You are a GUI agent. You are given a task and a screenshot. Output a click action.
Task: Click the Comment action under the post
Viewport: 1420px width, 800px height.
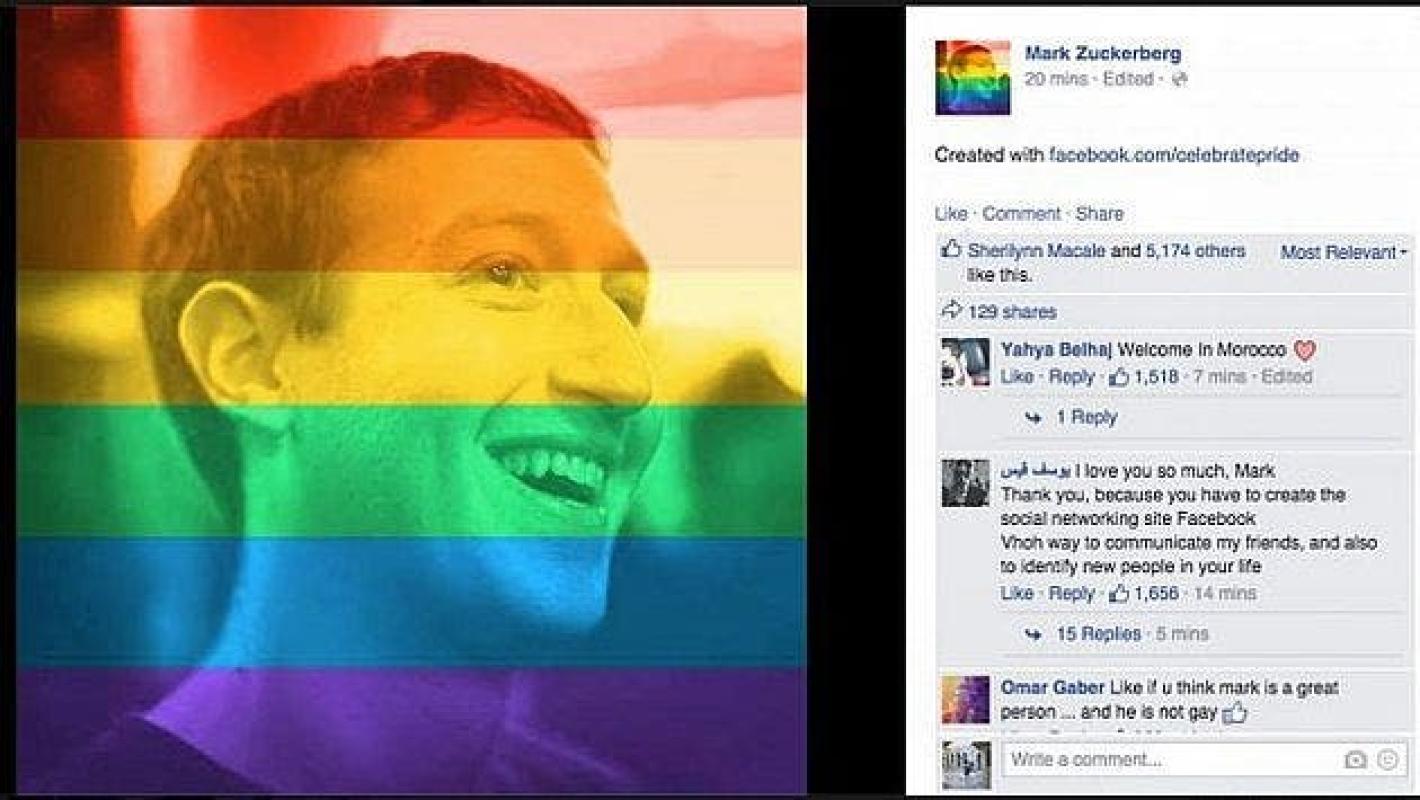pos(1021,214)
